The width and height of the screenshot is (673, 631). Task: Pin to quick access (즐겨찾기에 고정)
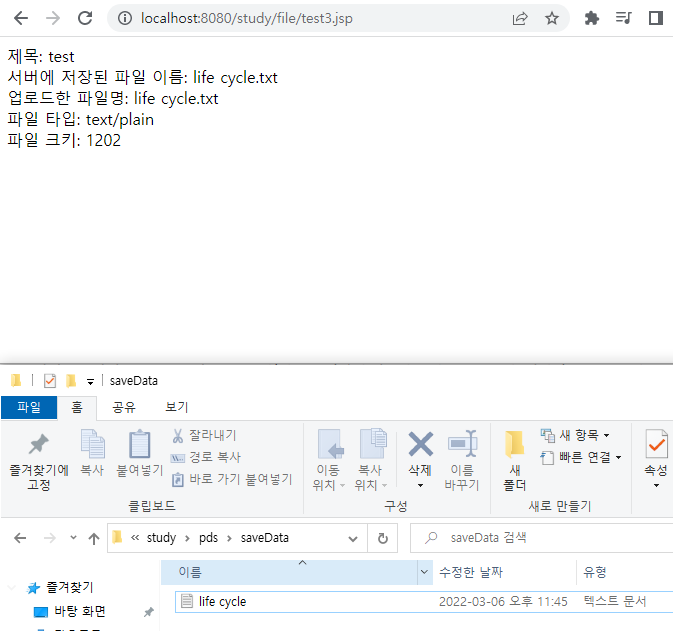click(39, 461)
